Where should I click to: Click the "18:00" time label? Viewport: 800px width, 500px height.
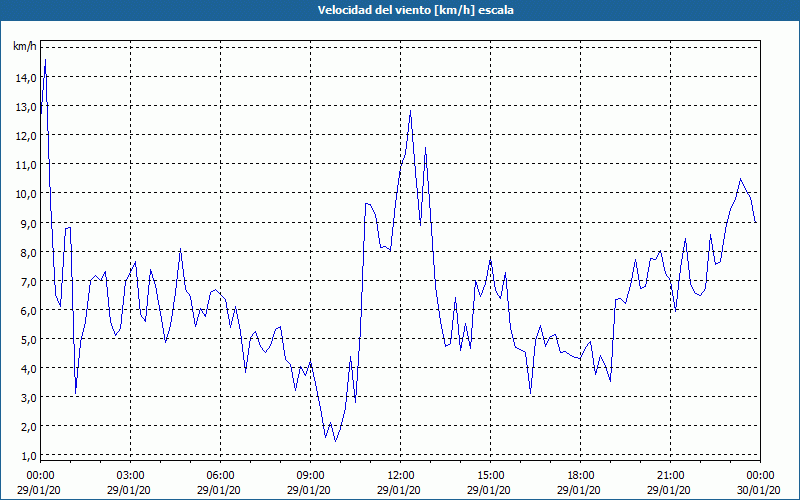581,476
